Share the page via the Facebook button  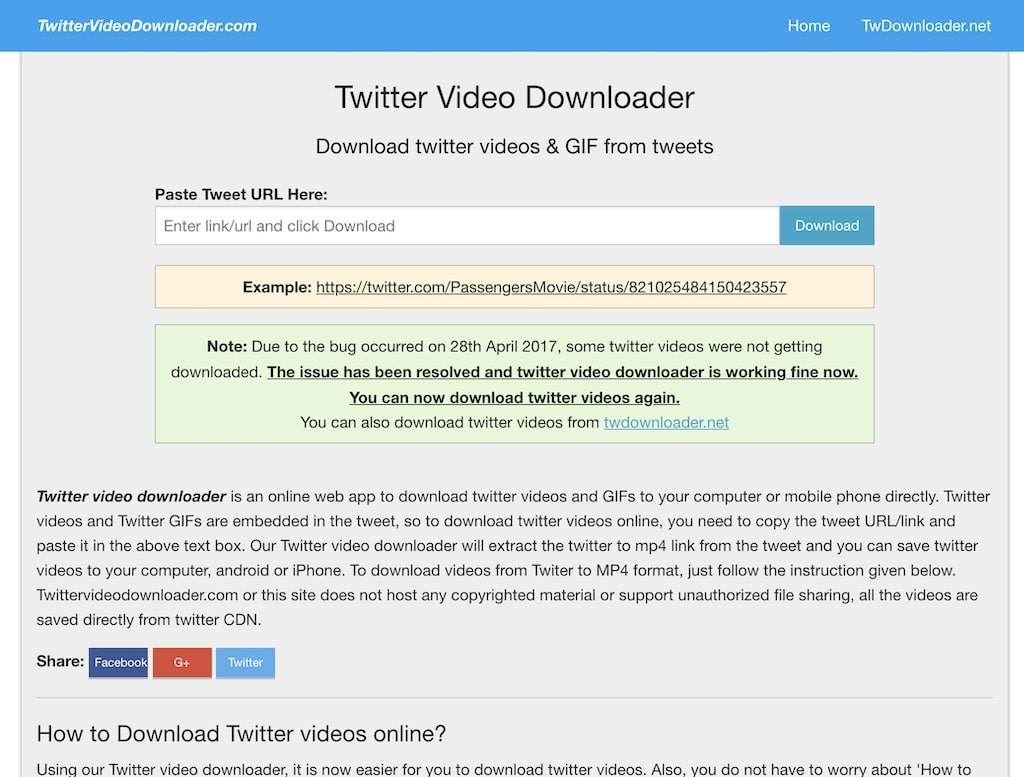pyautogui.click(x=118, y=663)
